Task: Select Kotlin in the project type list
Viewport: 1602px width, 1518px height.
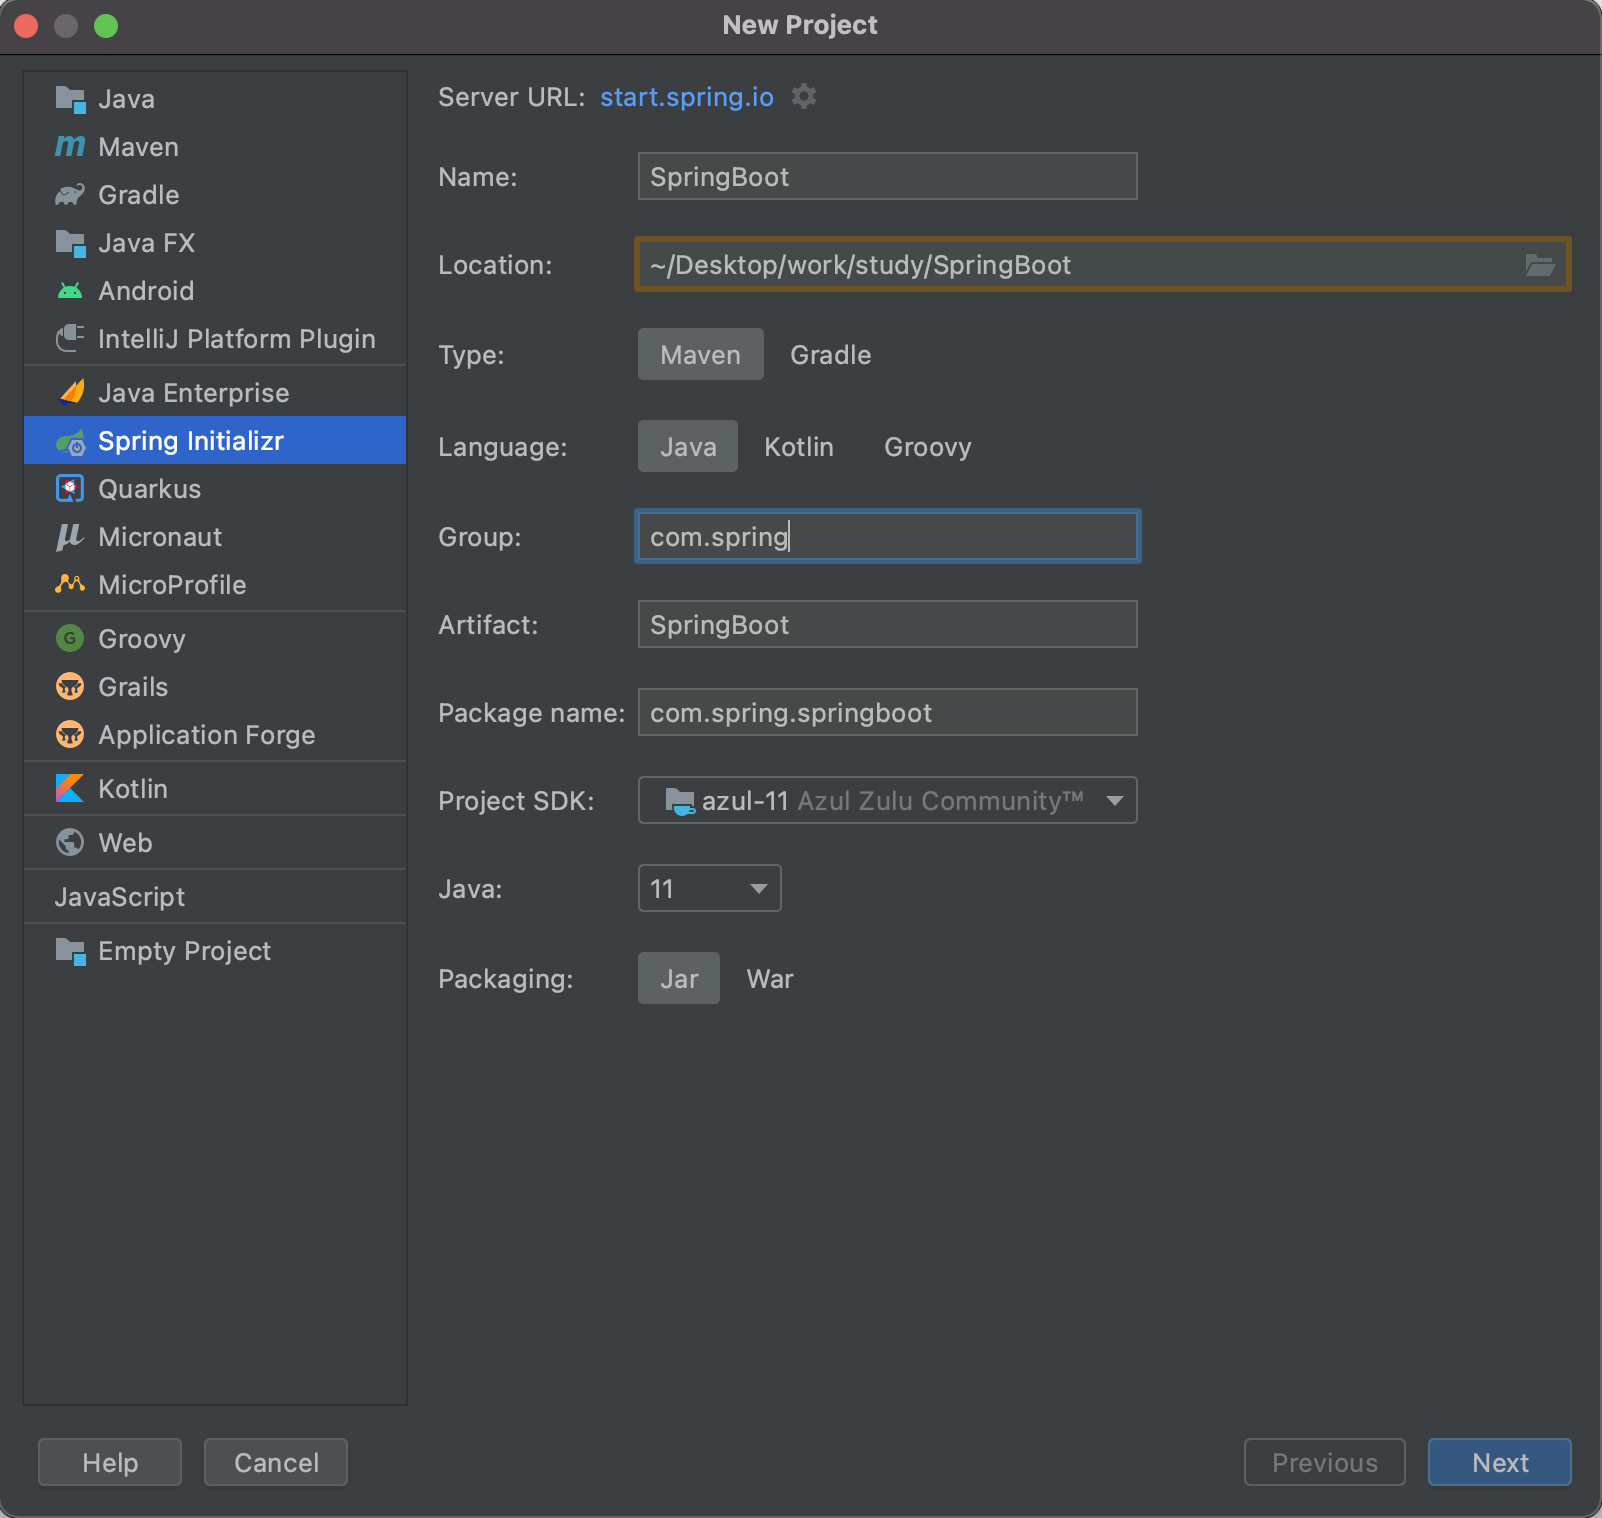Action: pyautogui.click(x=215, y=789)
